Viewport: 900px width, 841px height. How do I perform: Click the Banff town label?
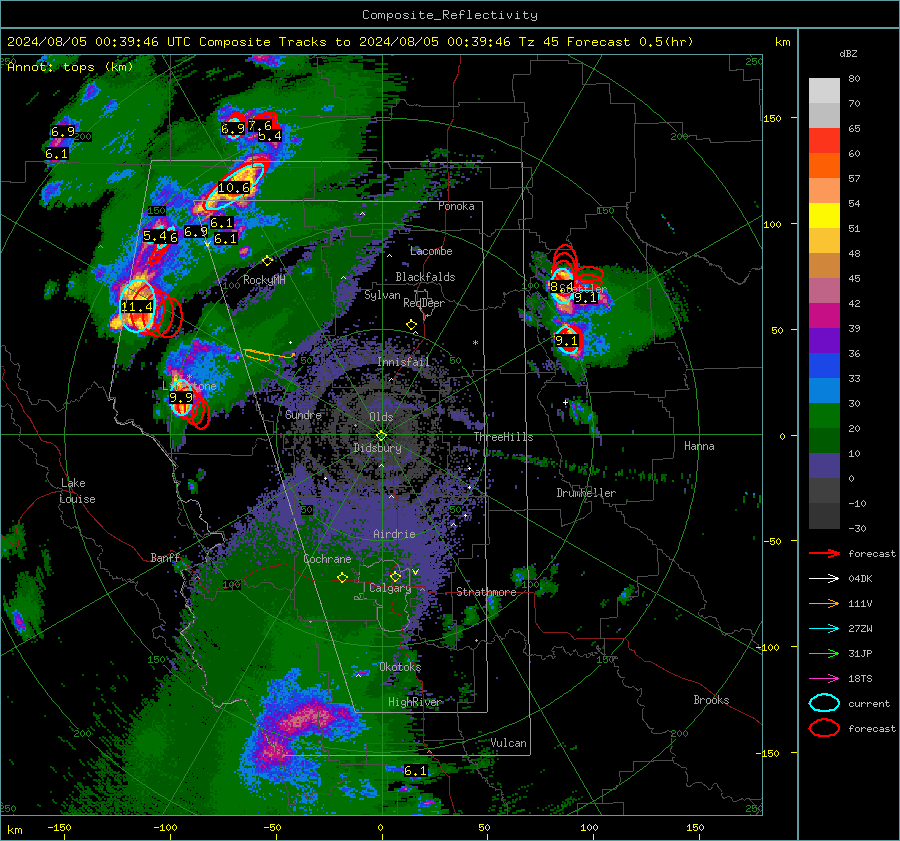(x=165, y=557)
